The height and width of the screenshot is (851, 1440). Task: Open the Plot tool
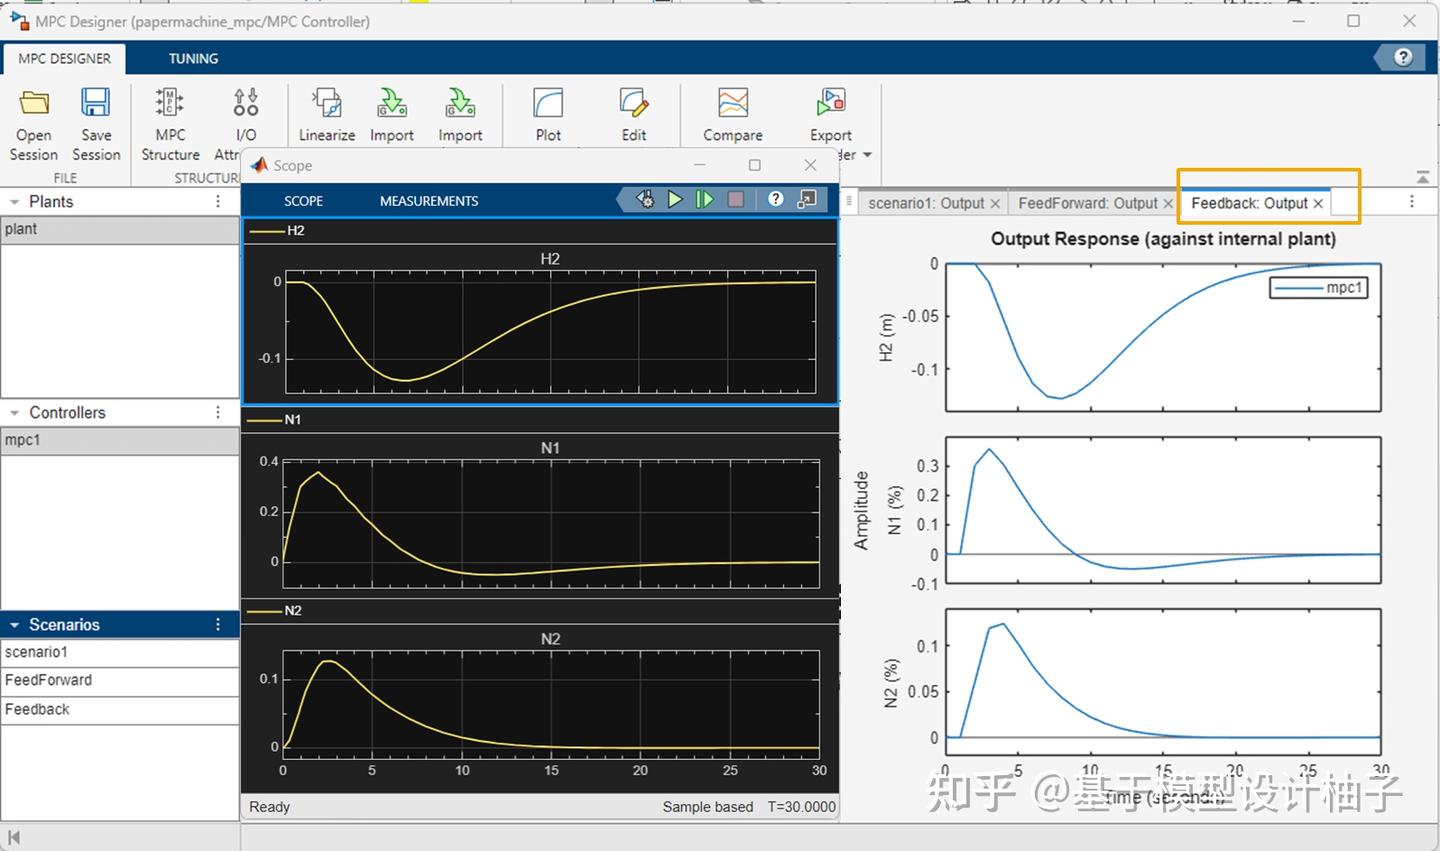tap(547, 112)
